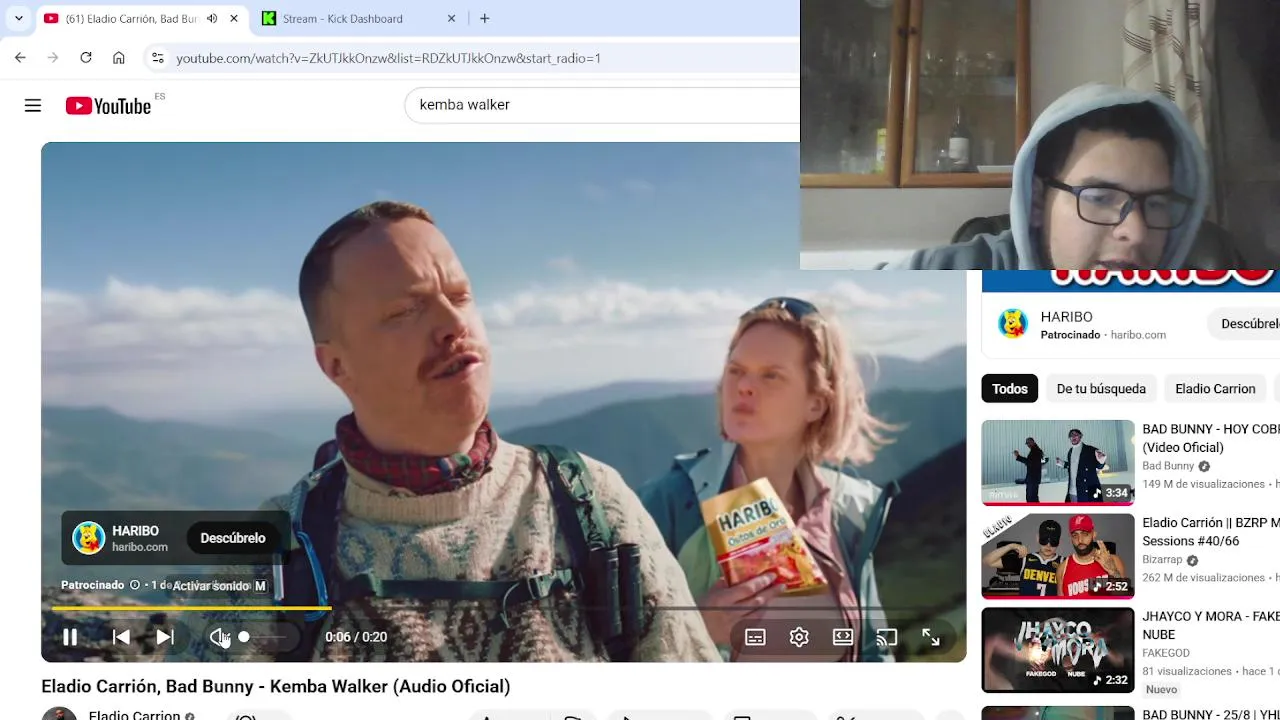Pause the video with the pause button
Image resolution: width=1280 pixels, height=720 pixels.
click(70, 637)
